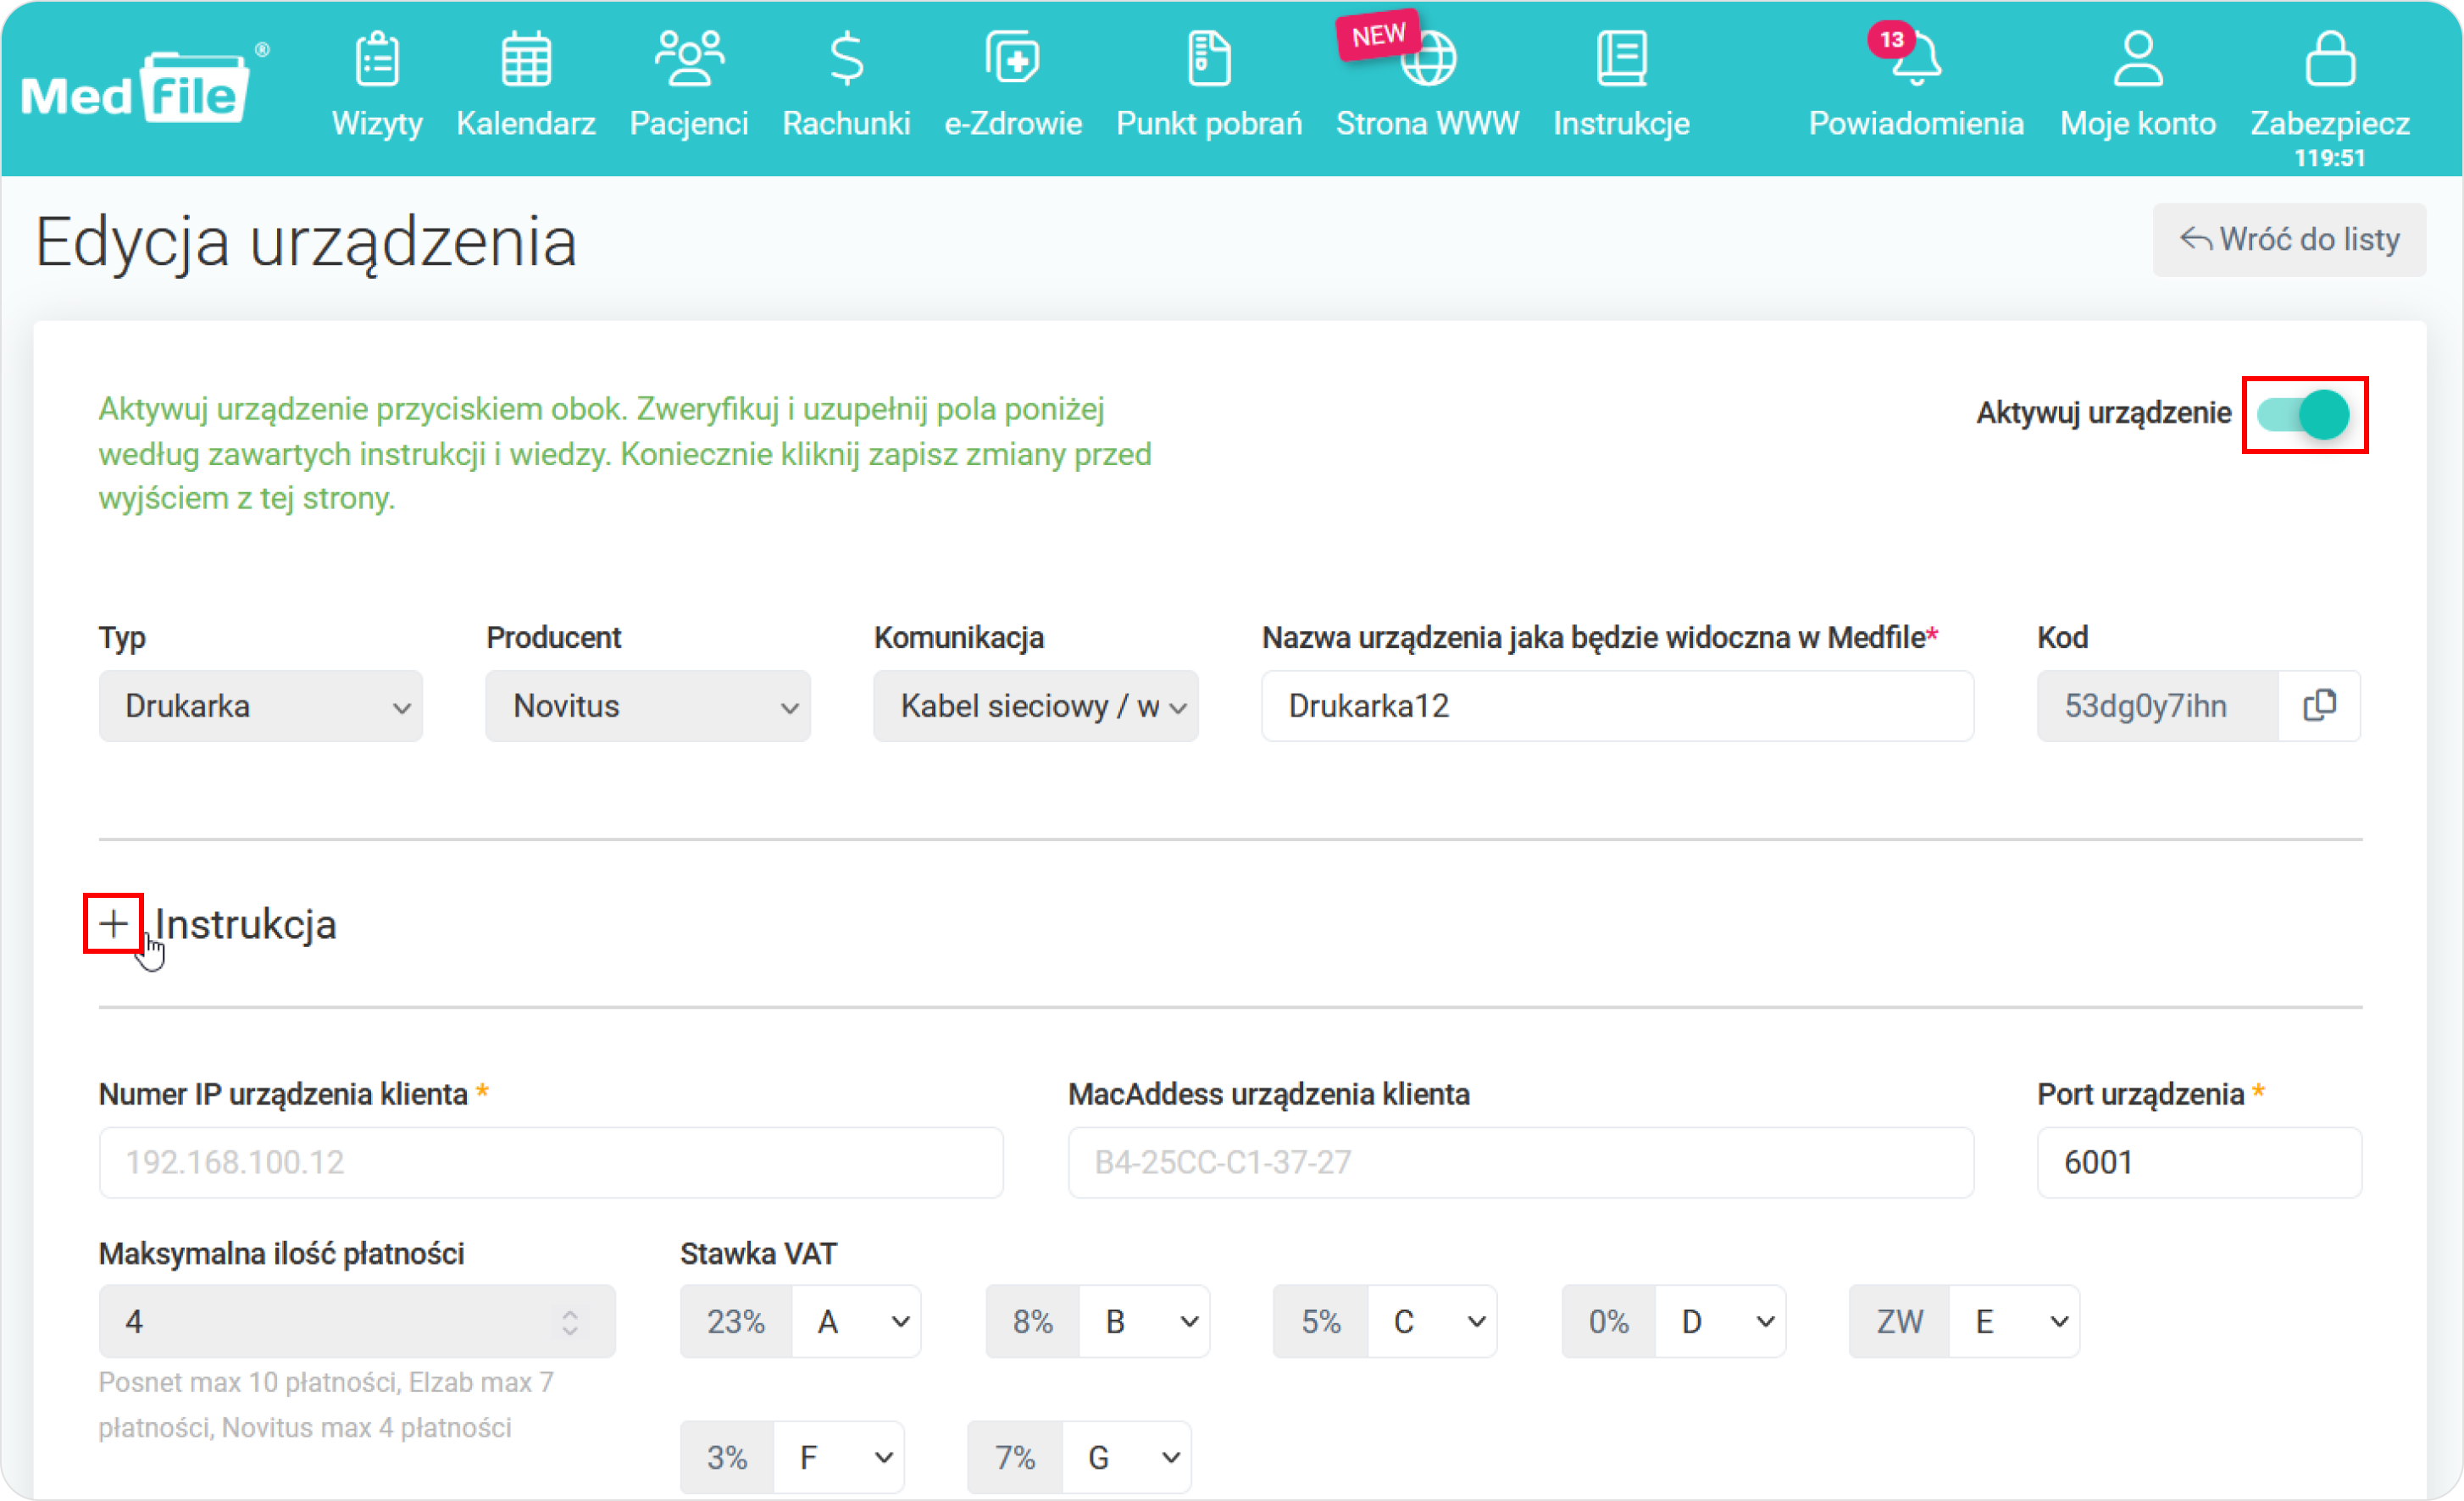
Task: Go to Rachunki menu label
Action: [846, 123]
